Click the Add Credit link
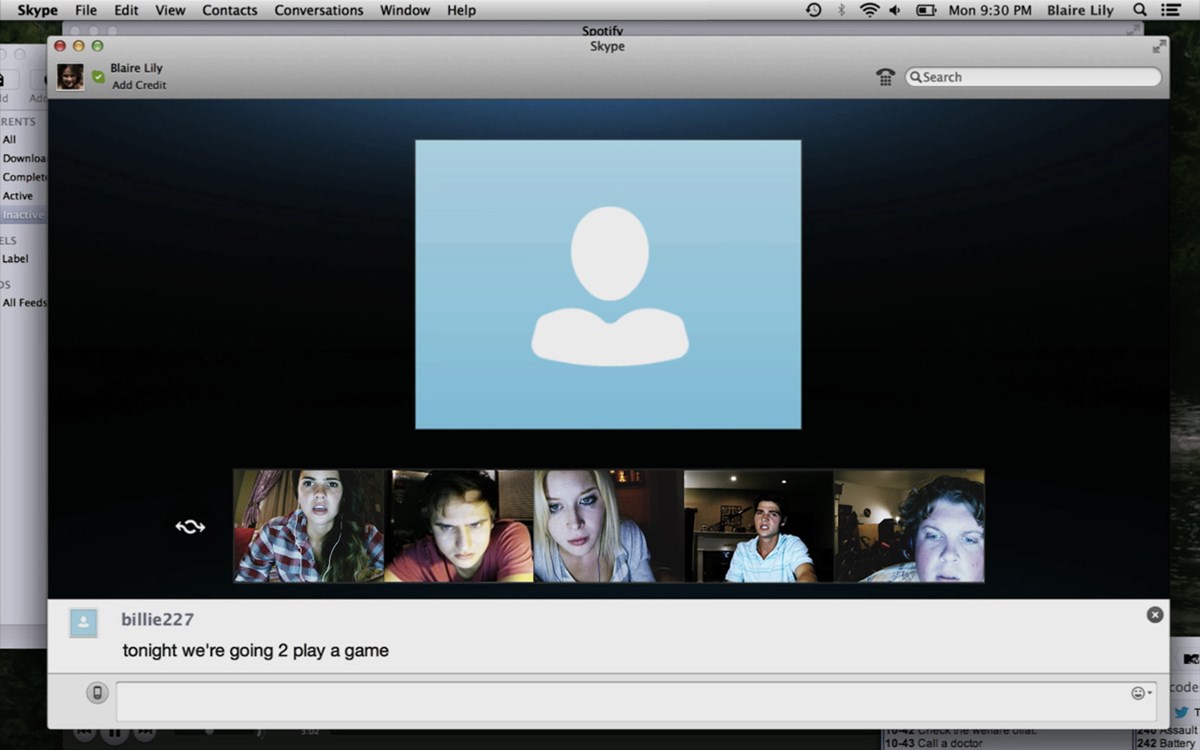The width and height of the screenshot is (1200, 750). click(139, 85)
